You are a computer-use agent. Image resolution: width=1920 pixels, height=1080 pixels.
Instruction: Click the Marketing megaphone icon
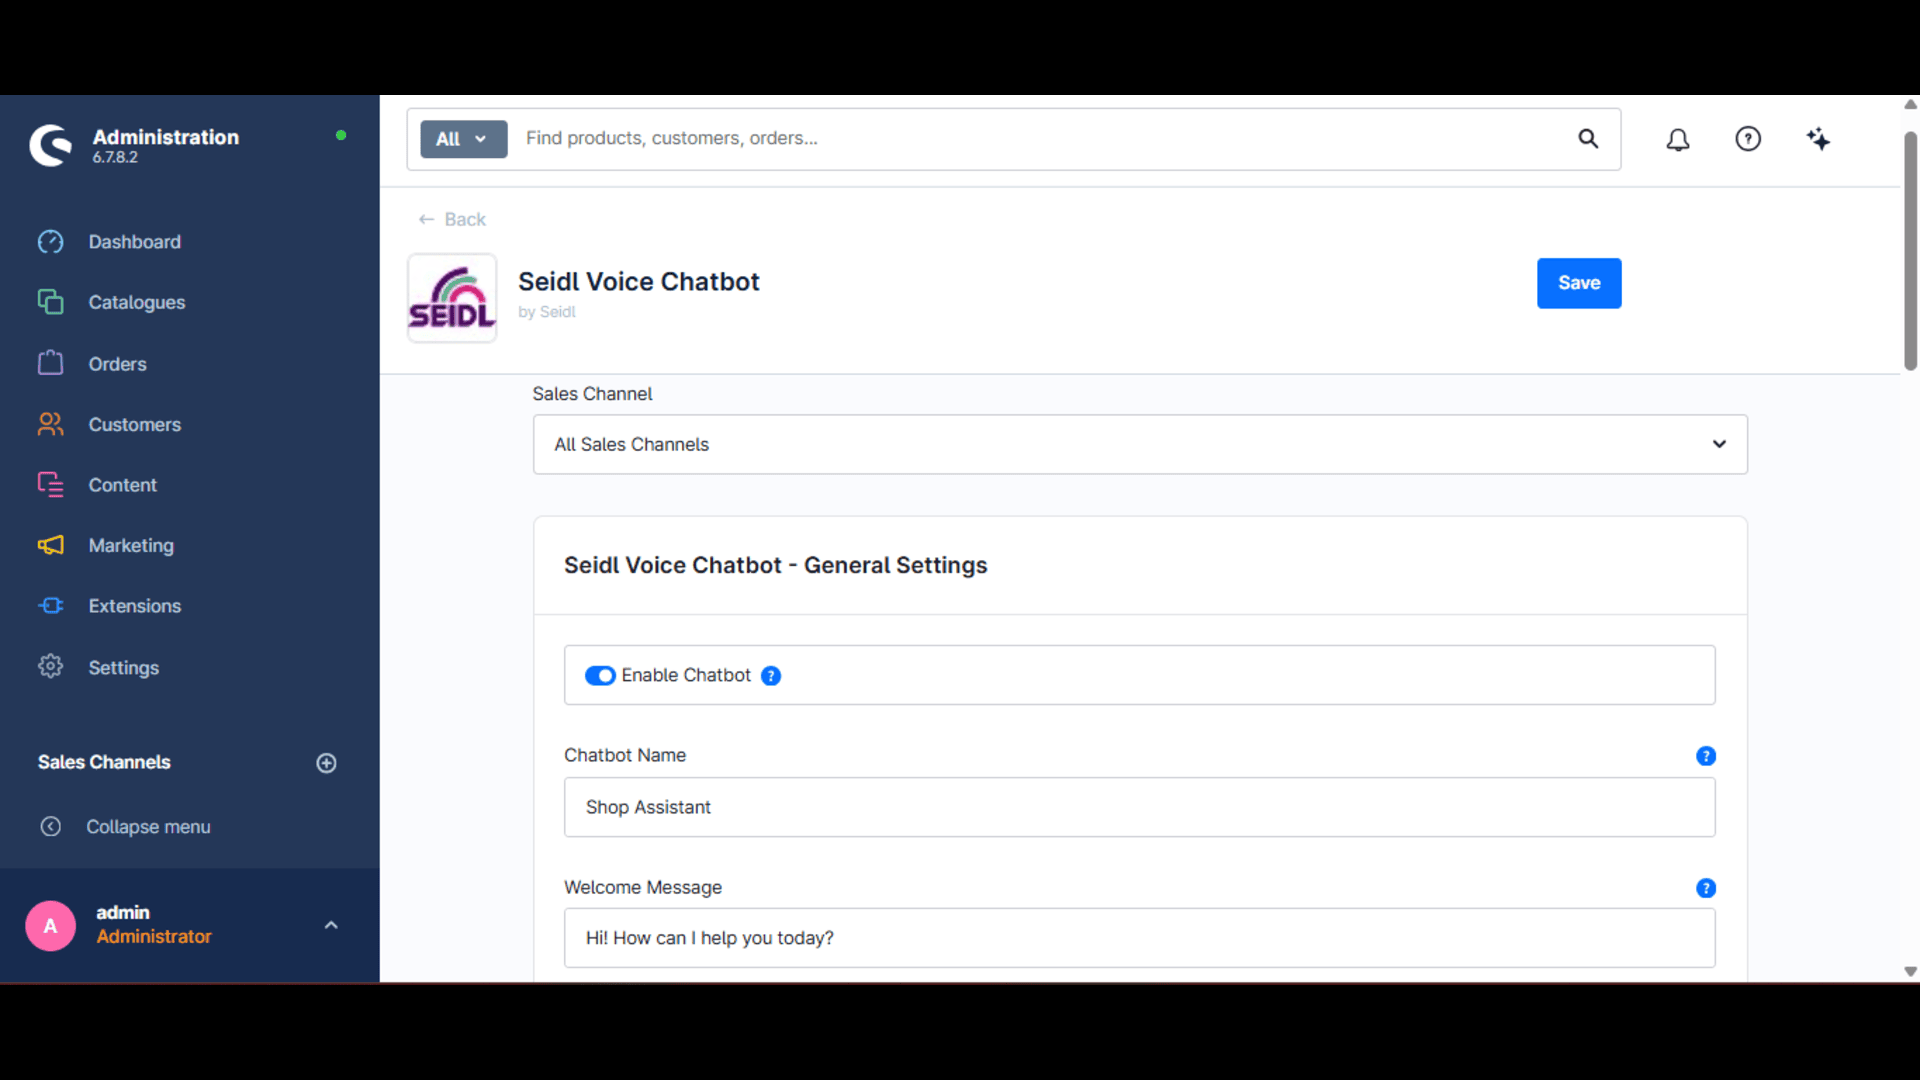pyautogui.click(x=50, y=545)
